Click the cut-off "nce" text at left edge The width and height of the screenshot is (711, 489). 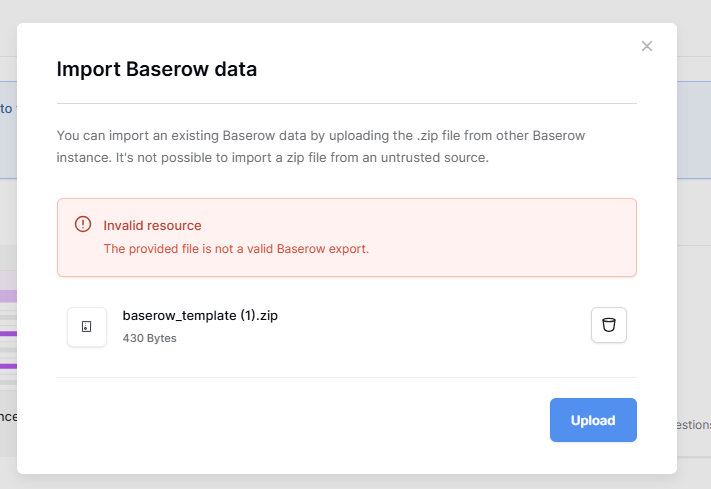8,417
